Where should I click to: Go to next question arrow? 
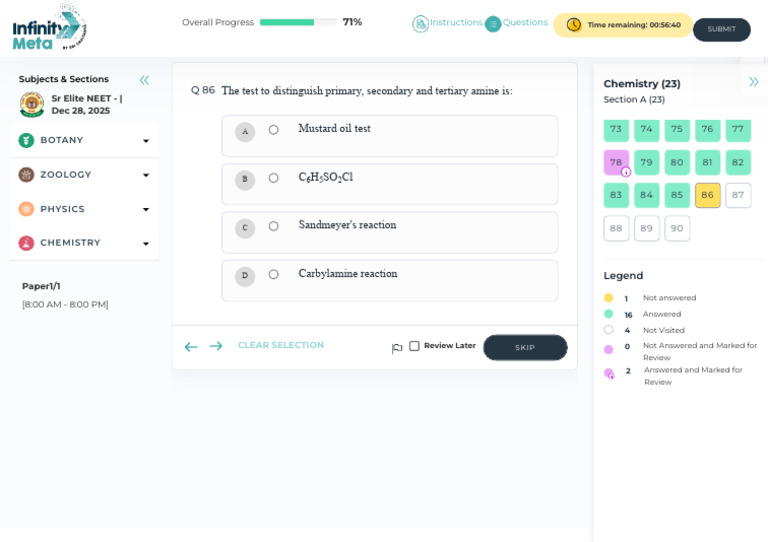coord(216,346)
